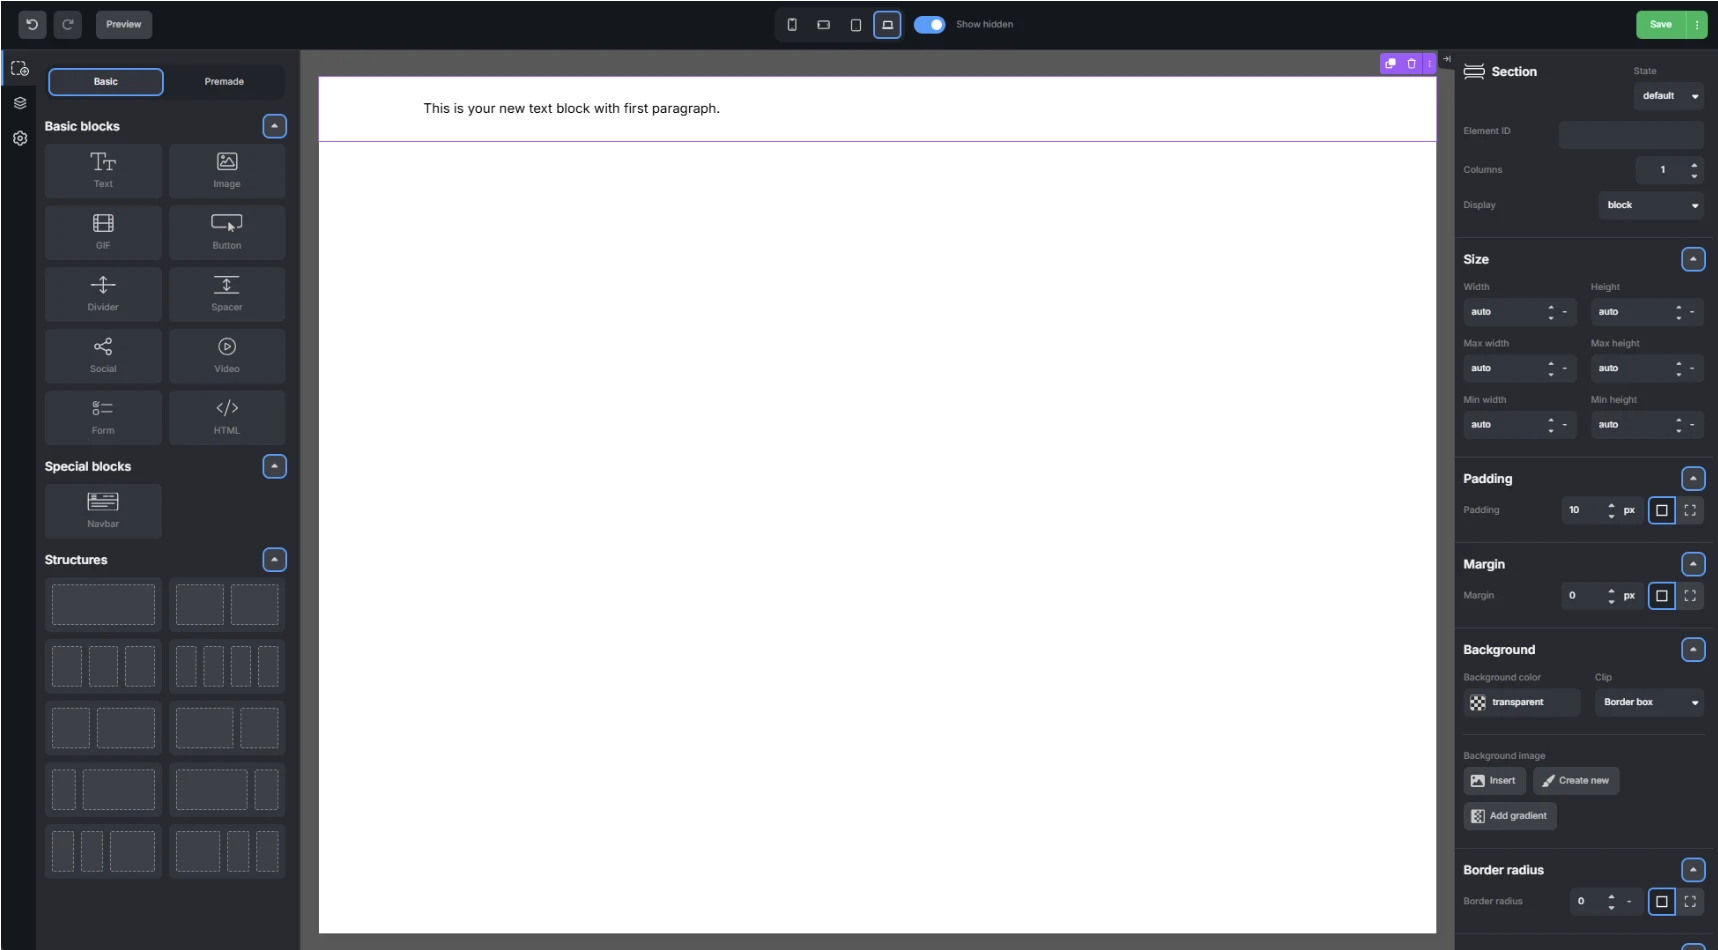This screenshot has width=1718, height=950.
Task: Select the Divider block
Action: coord(103,294)
